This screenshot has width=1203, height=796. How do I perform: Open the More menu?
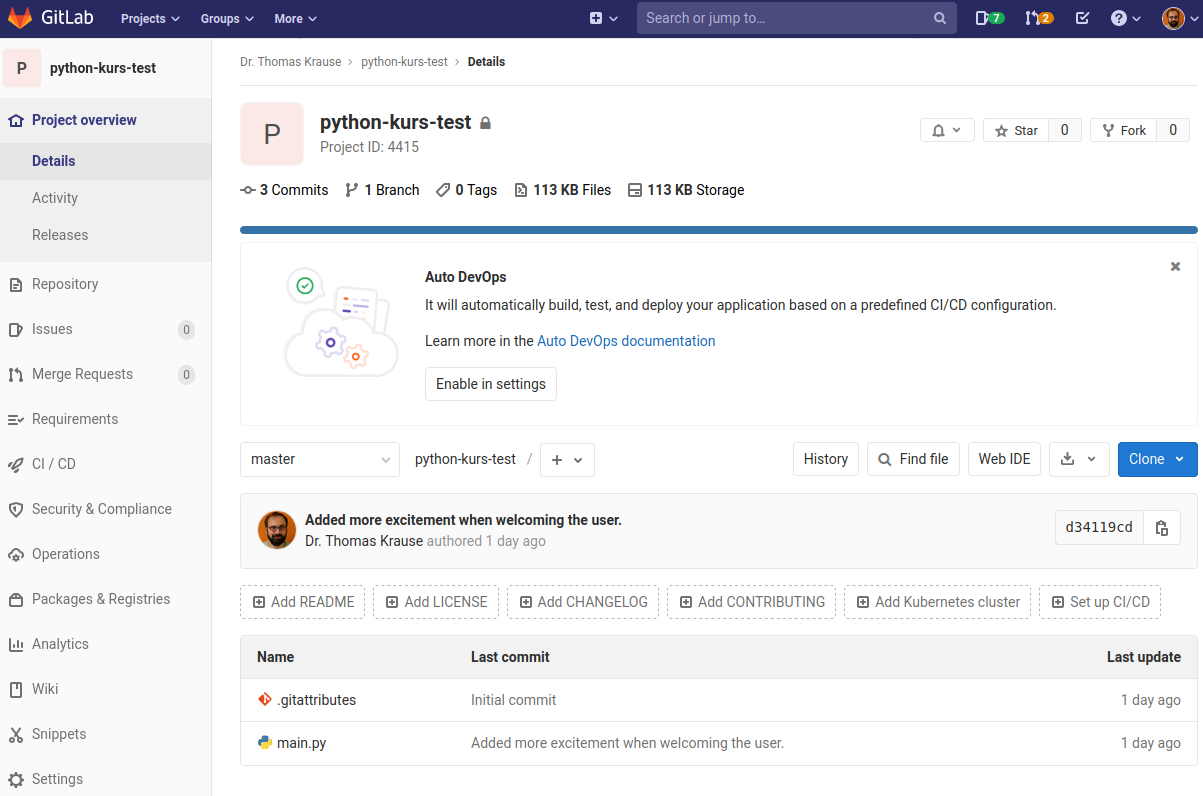click(295, 18)
